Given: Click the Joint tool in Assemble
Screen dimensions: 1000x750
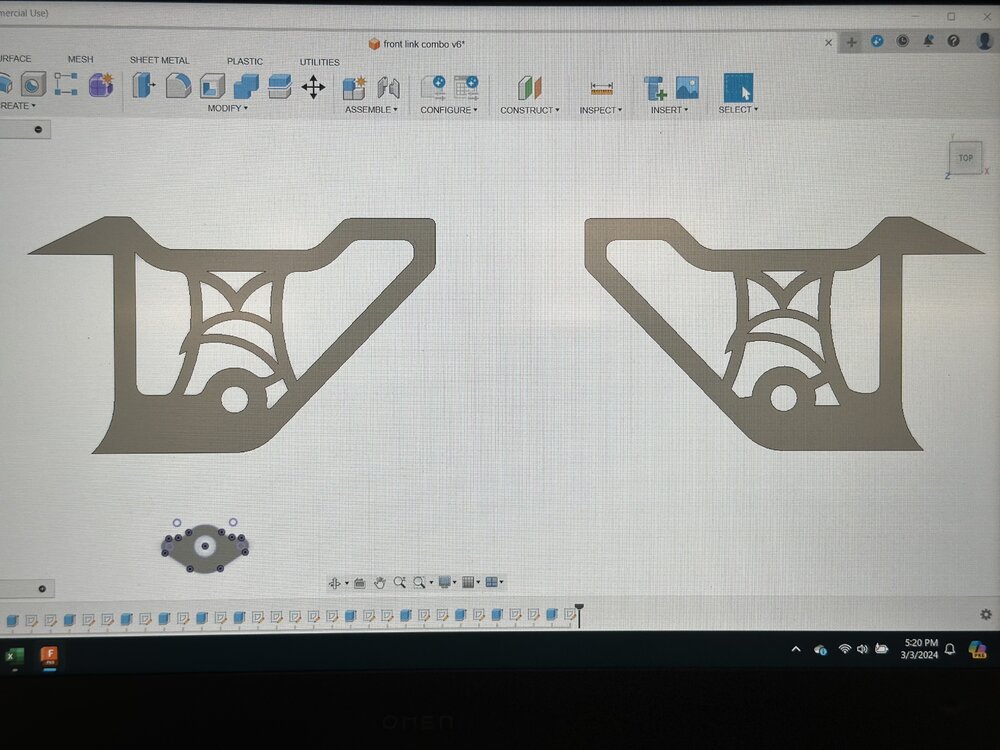Looking at the screenshot, I should pos(388,88).
